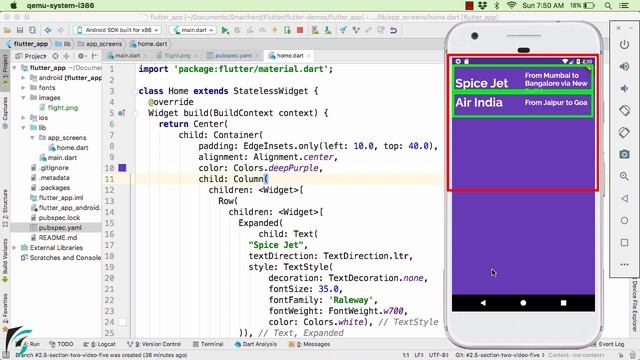Click the Open folder toolbar icon
This screenshot has height=360, width=640.
pyautogui.click(x=7, y=30)
